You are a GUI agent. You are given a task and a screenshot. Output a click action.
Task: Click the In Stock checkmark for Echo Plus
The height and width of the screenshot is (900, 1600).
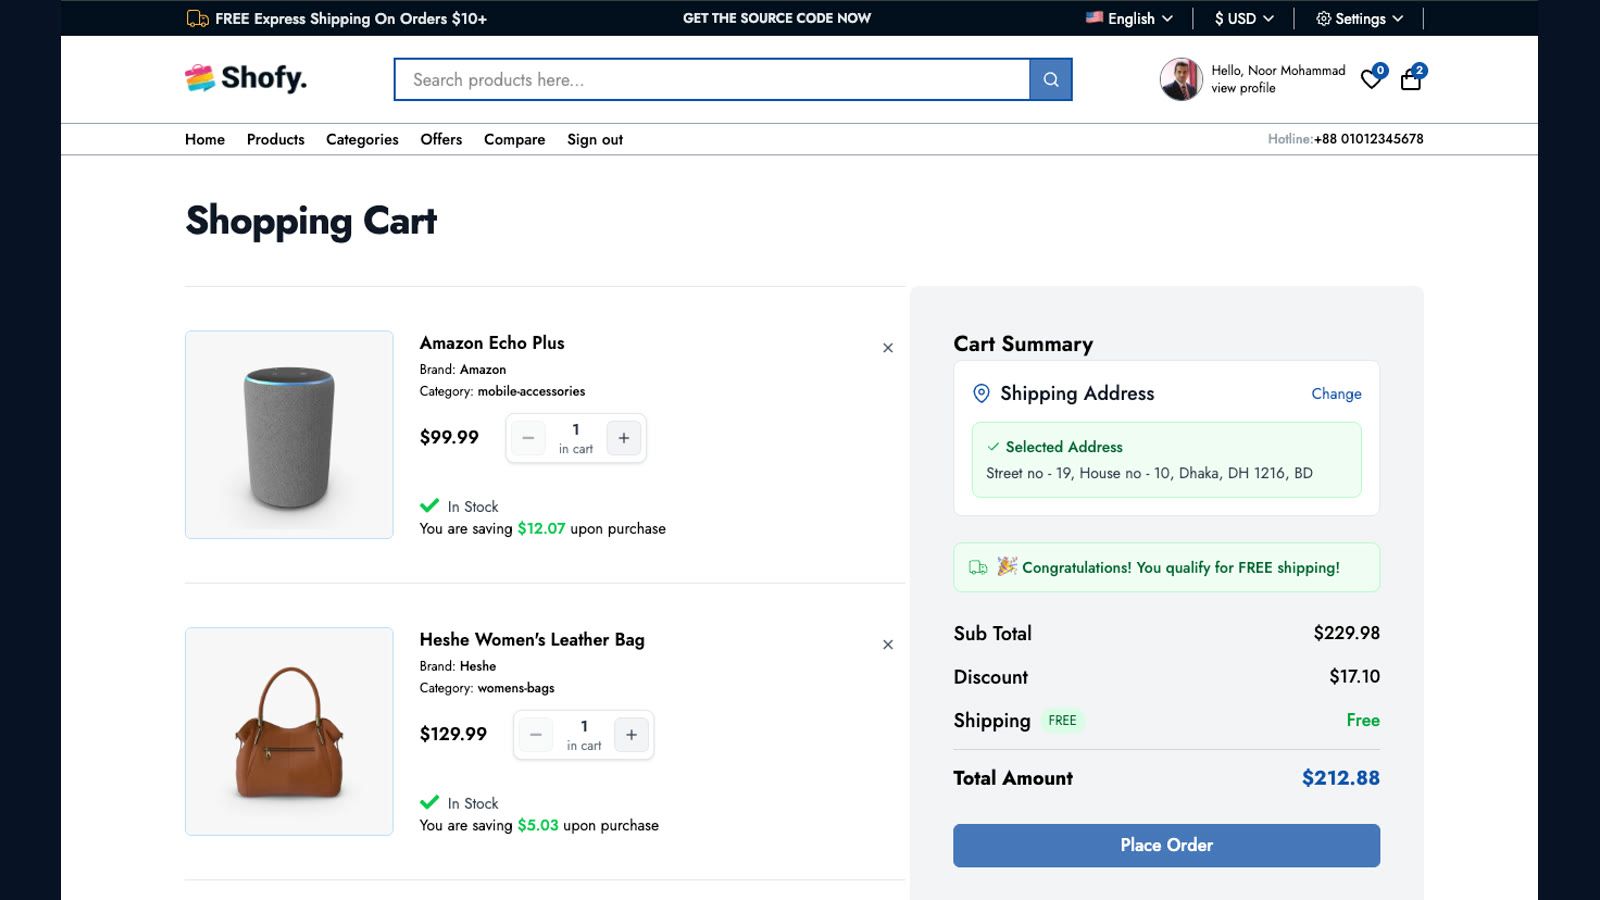pos(430,506)
